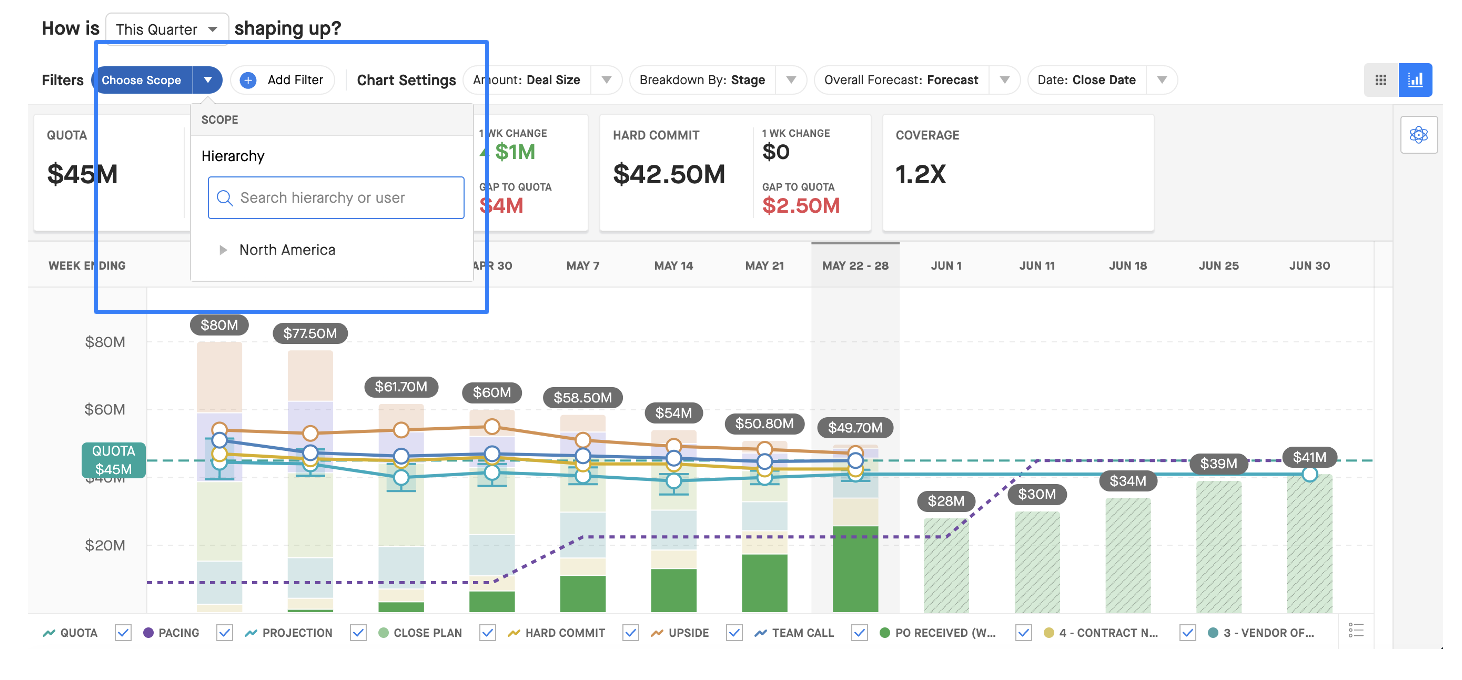Select the bar chart view icon
1462x680 pixels.
pos(1415,80)
